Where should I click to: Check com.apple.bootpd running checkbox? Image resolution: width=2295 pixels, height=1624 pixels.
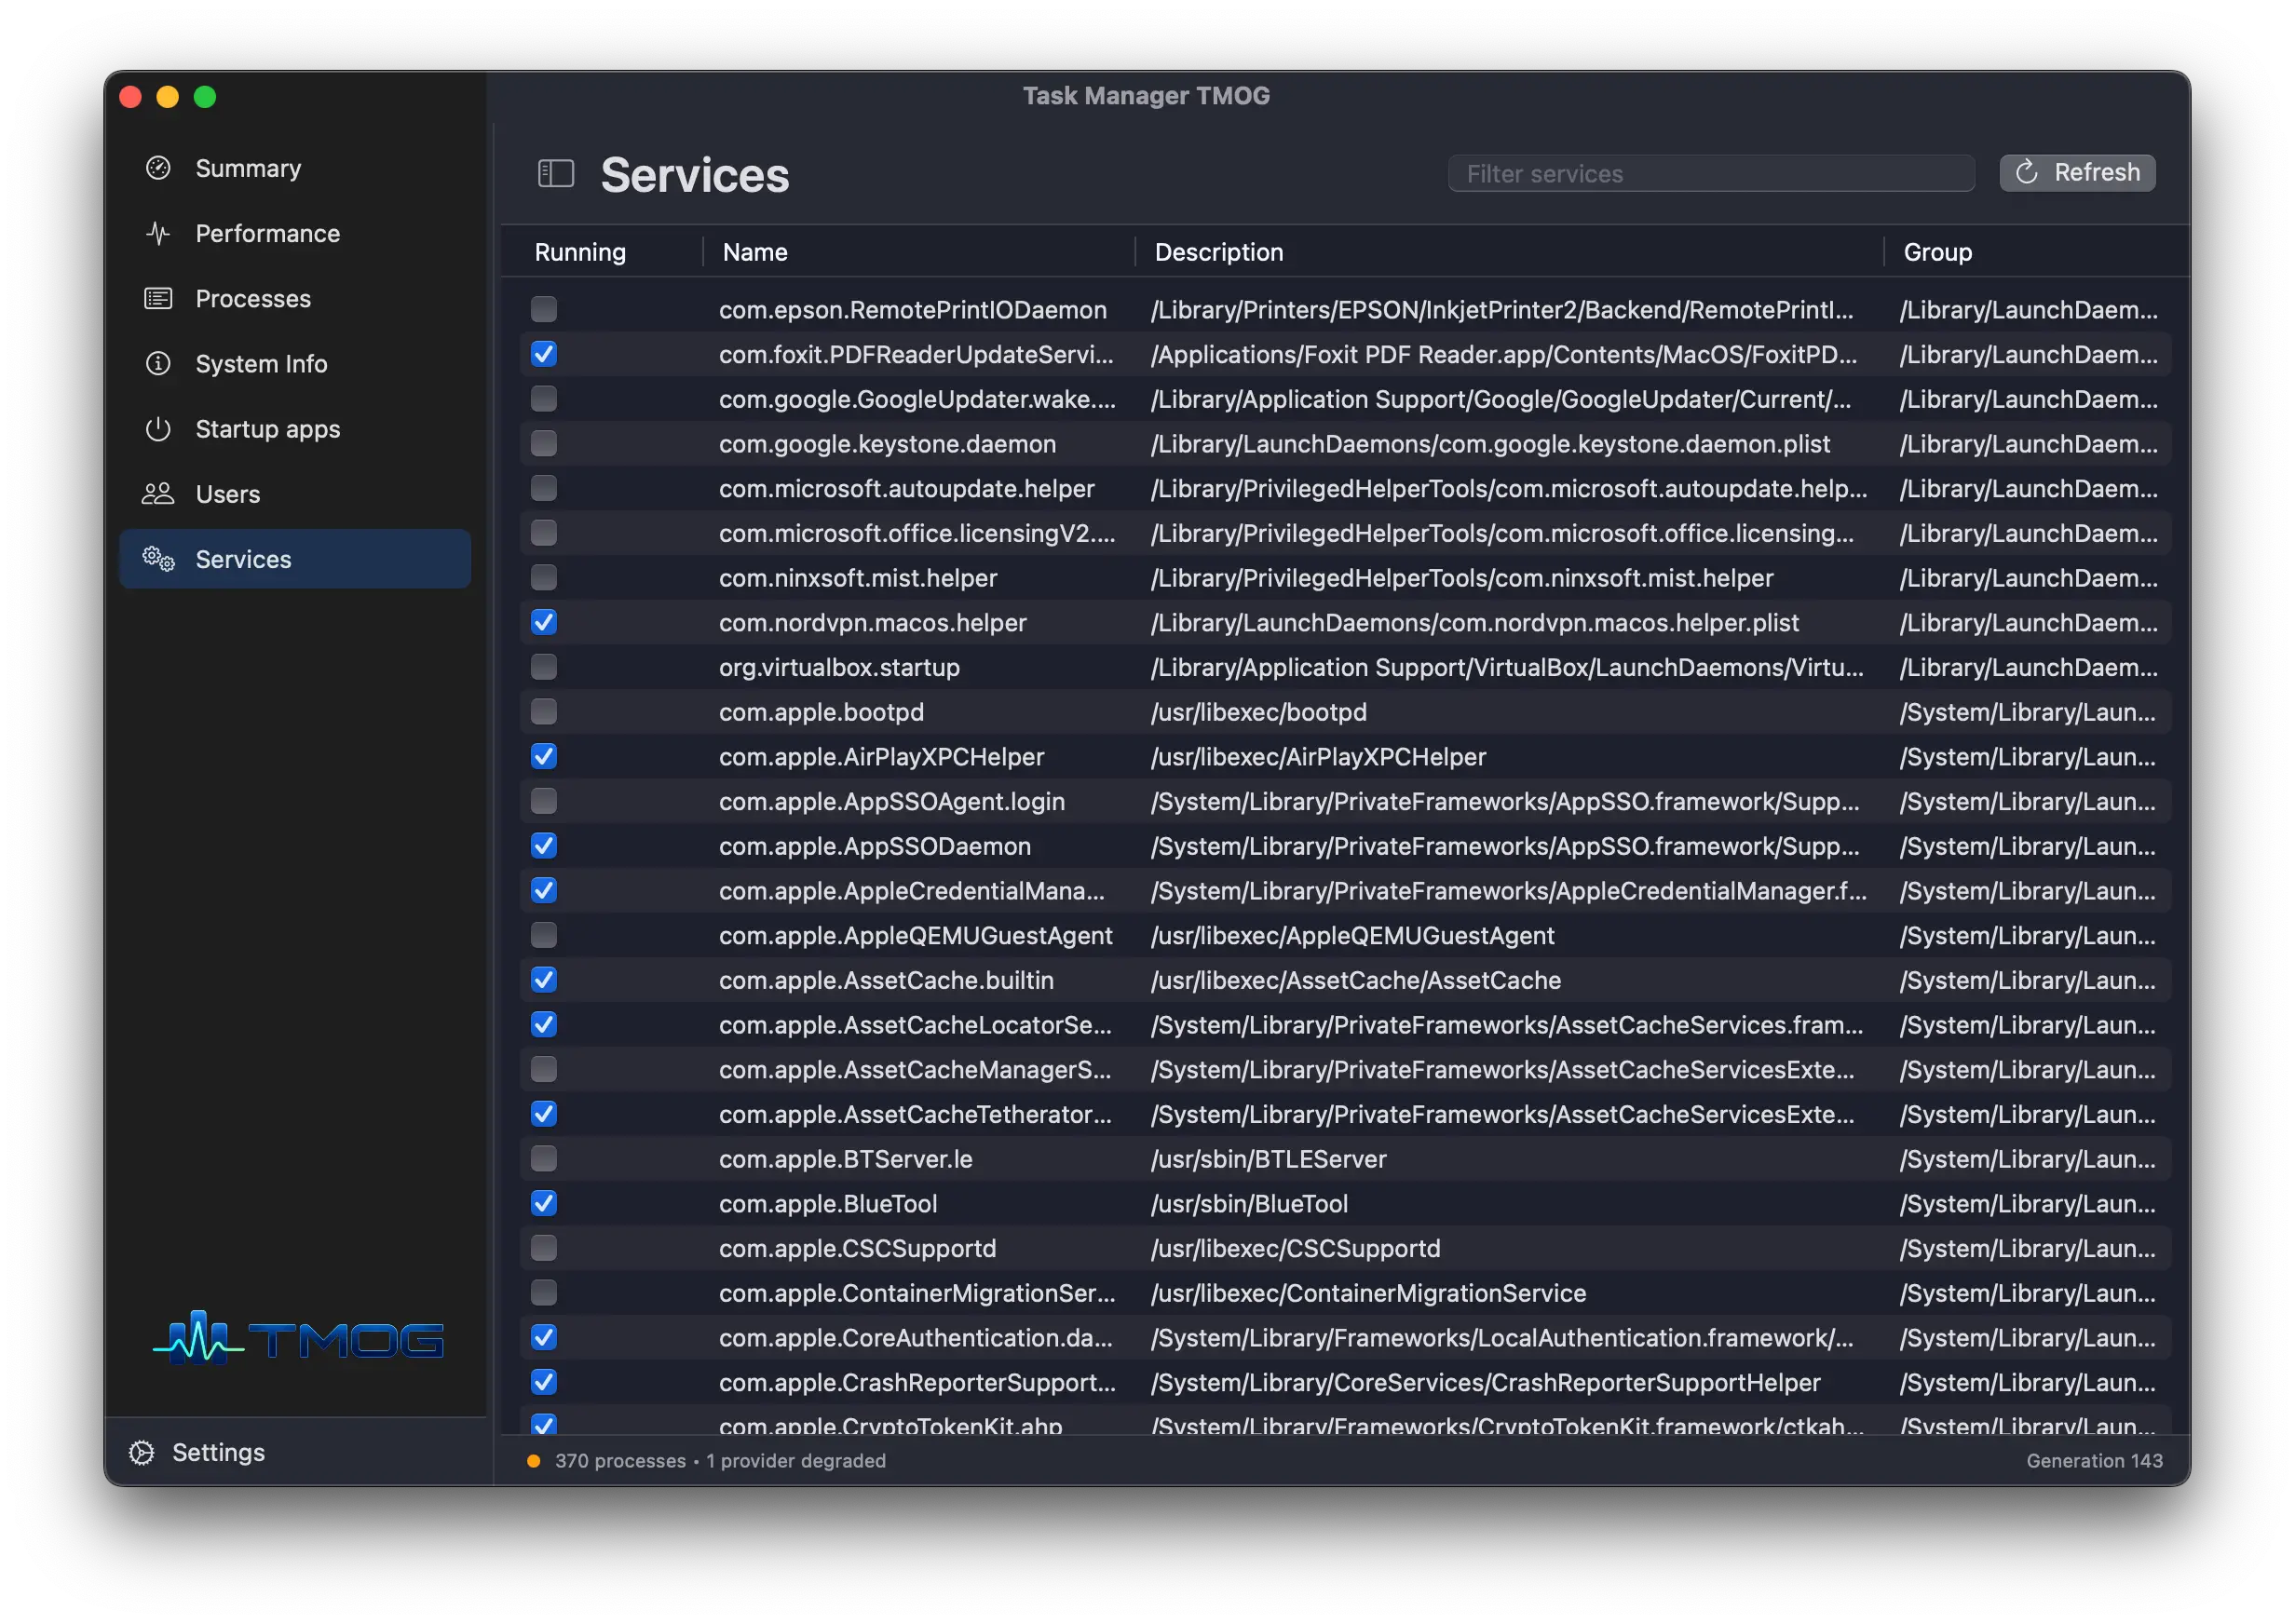[x=544, y=711]
